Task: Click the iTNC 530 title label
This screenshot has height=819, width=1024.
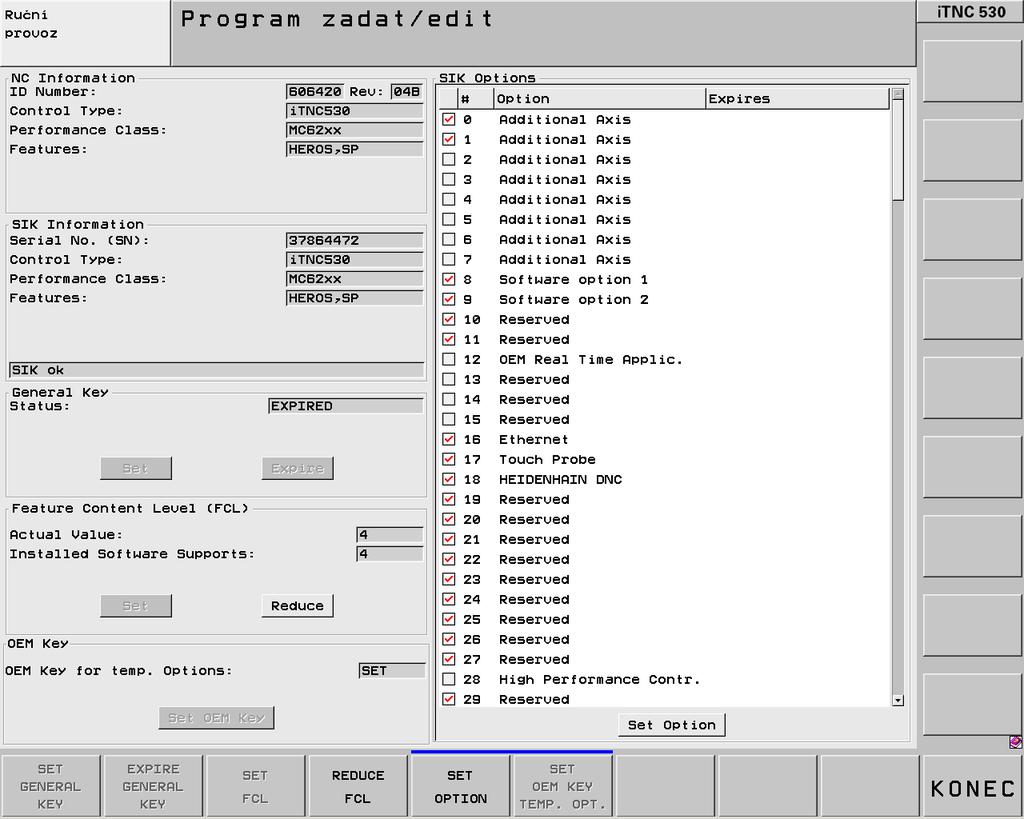Action: 971,12
